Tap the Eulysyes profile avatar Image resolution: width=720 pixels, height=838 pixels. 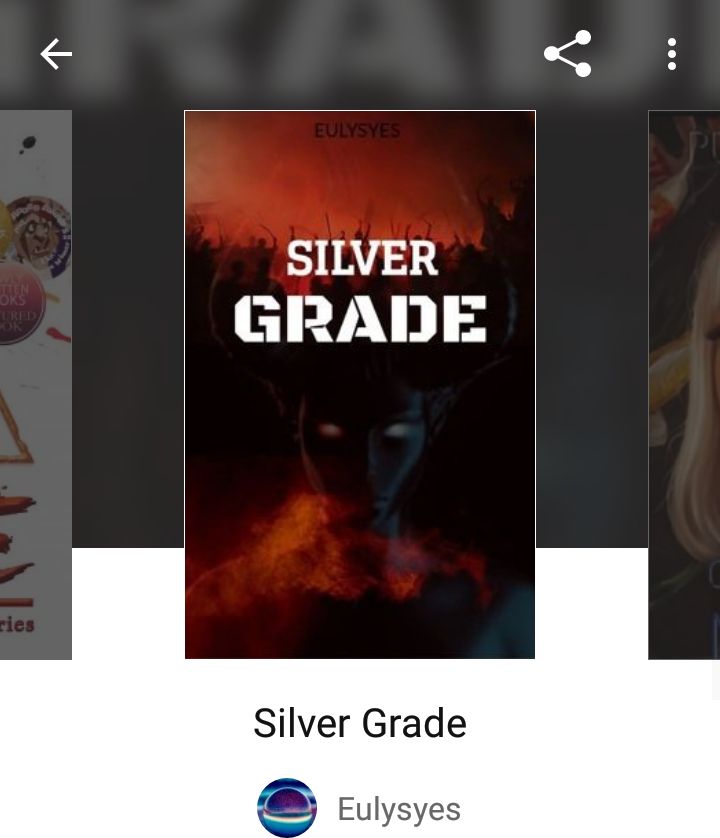[x=287, y=808]
